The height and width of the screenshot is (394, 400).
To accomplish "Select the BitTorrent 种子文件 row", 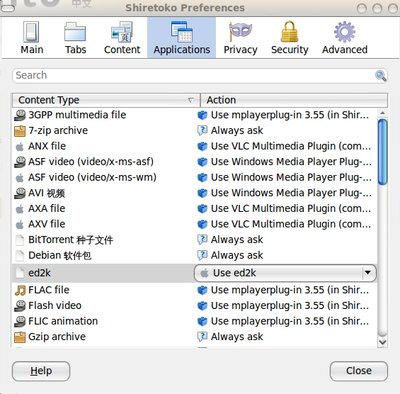I will (195, 240).
